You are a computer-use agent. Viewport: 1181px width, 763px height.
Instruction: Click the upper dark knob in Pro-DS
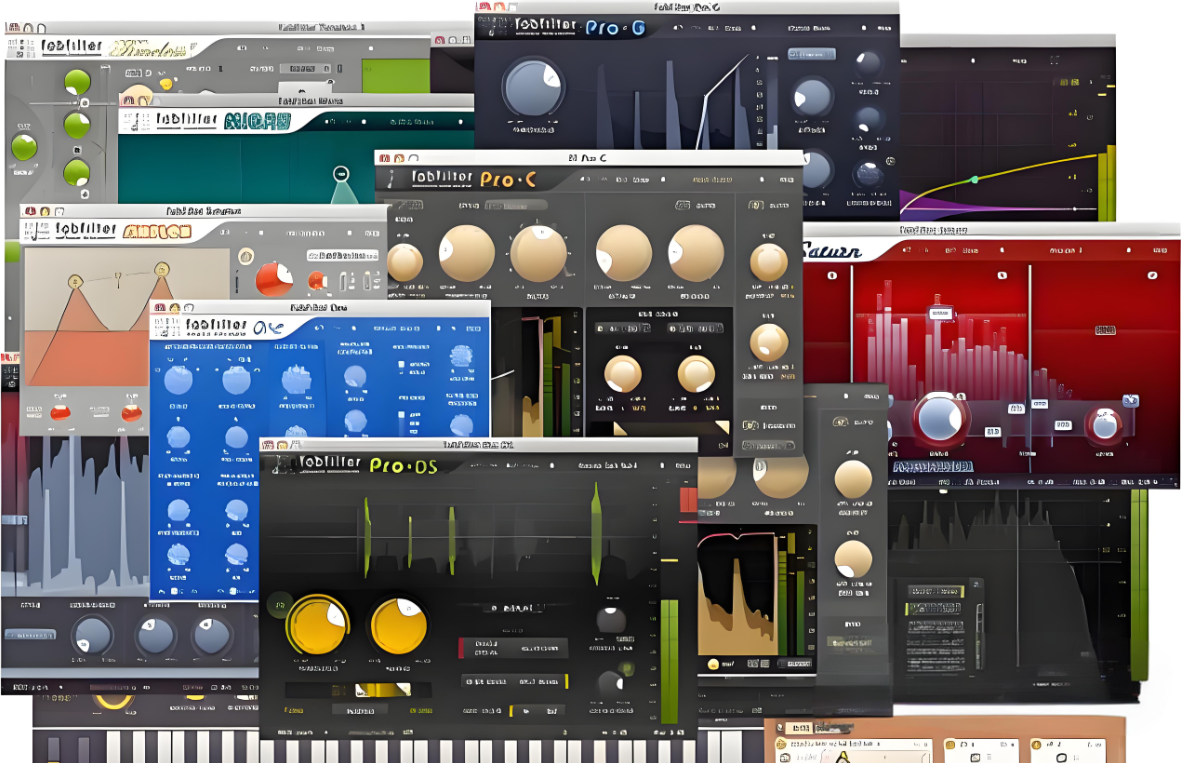tap(611, 619)
